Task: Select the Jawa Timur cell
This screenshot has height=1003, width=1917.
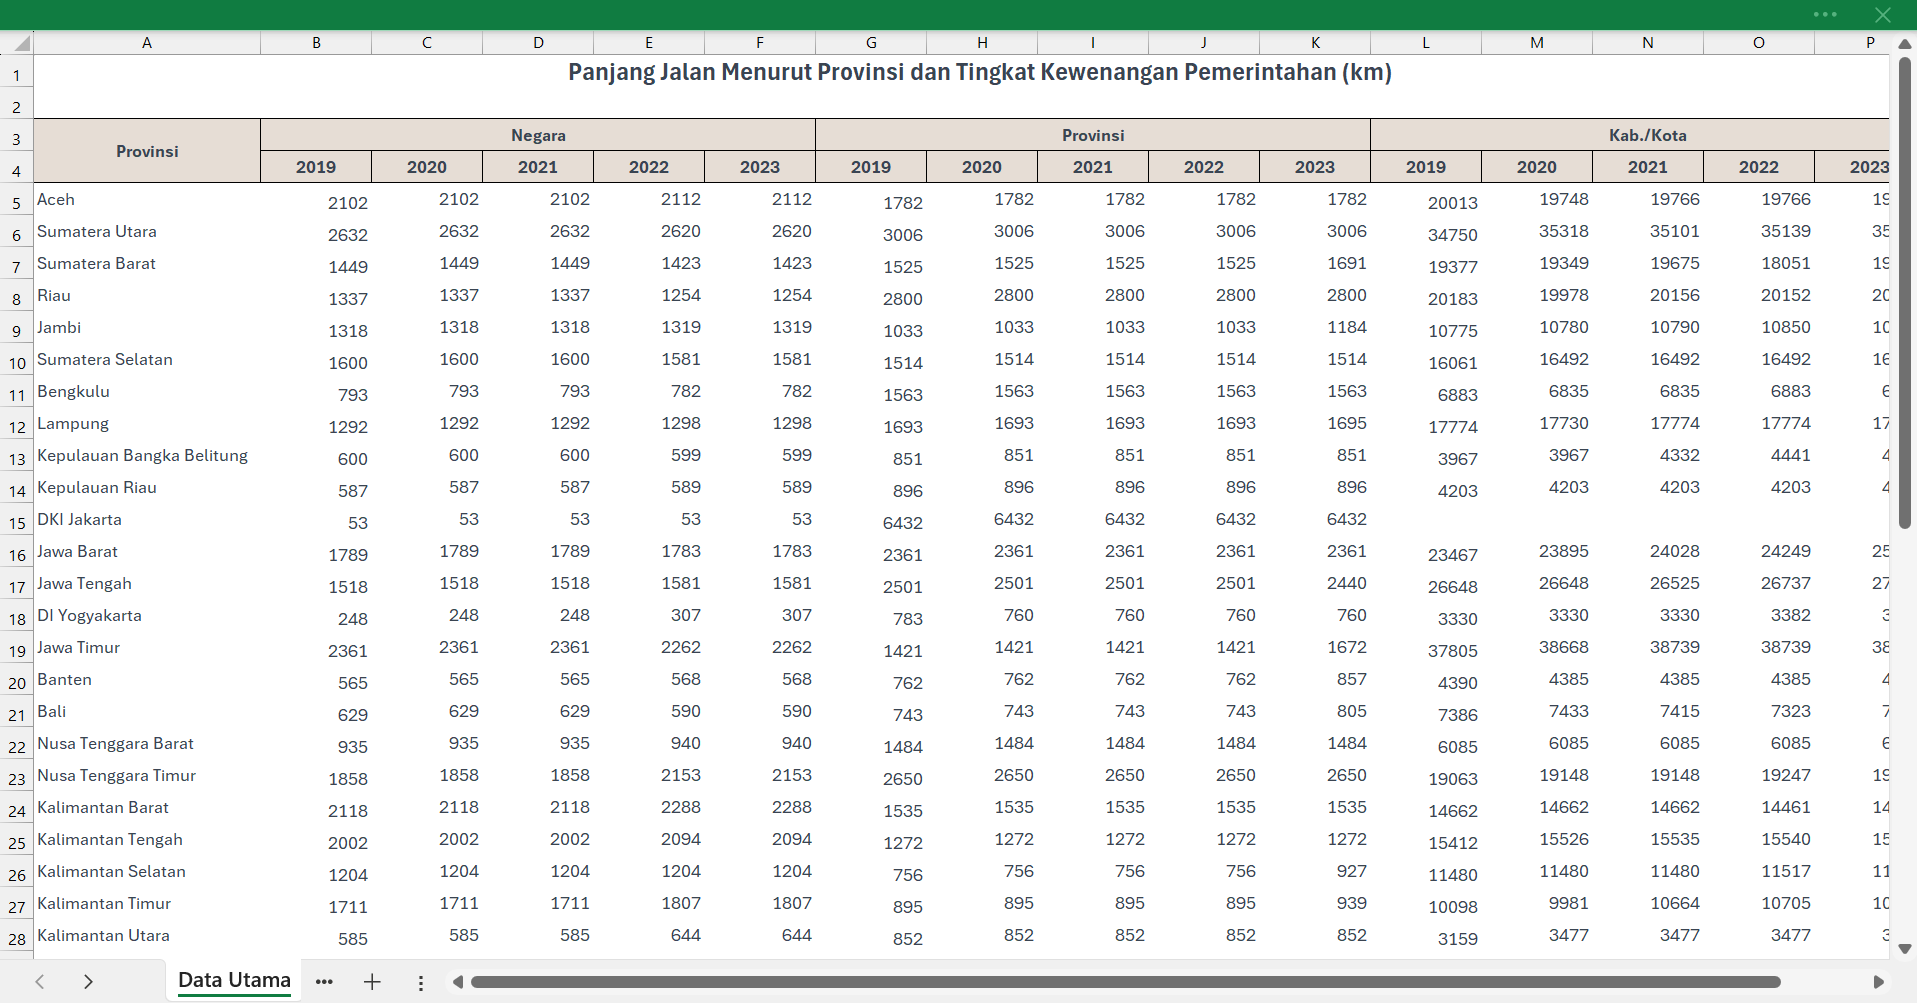Action: [x=147, y=647]
